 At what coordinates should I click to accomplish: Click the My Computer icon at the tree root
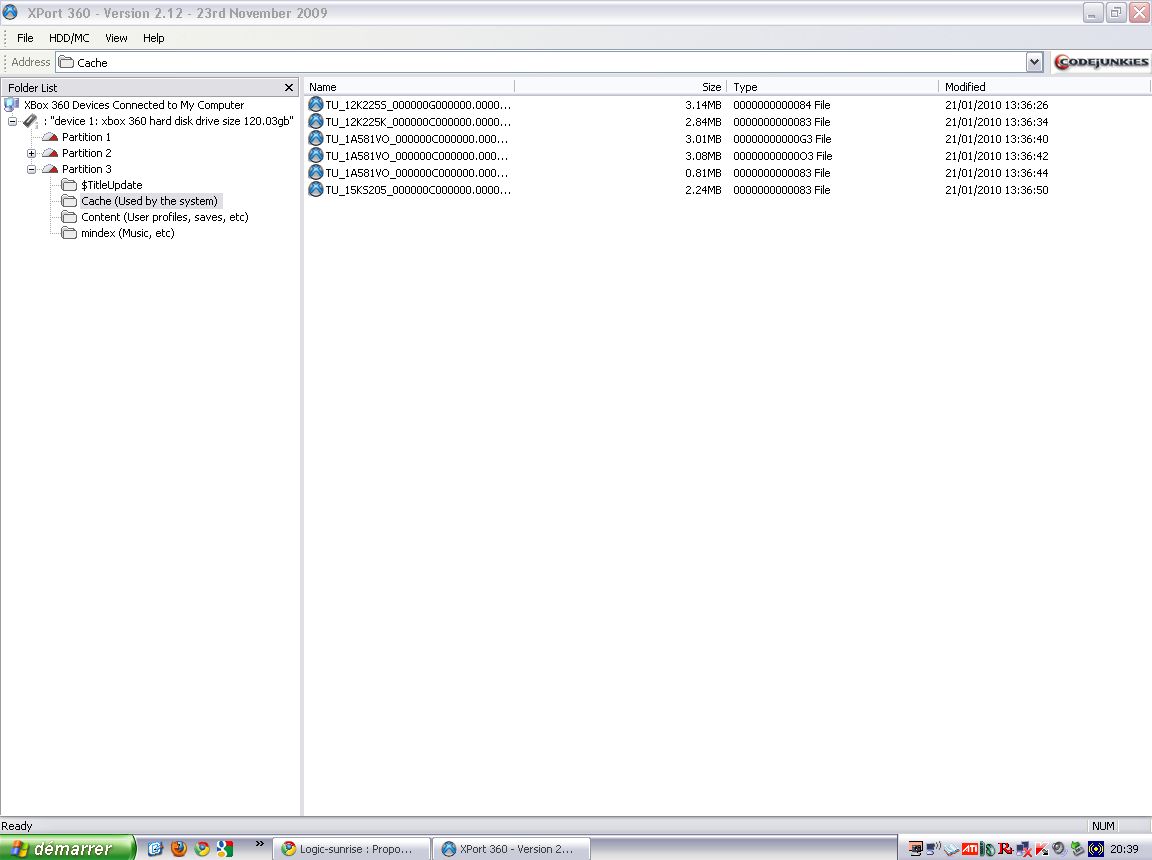[12, 105]
